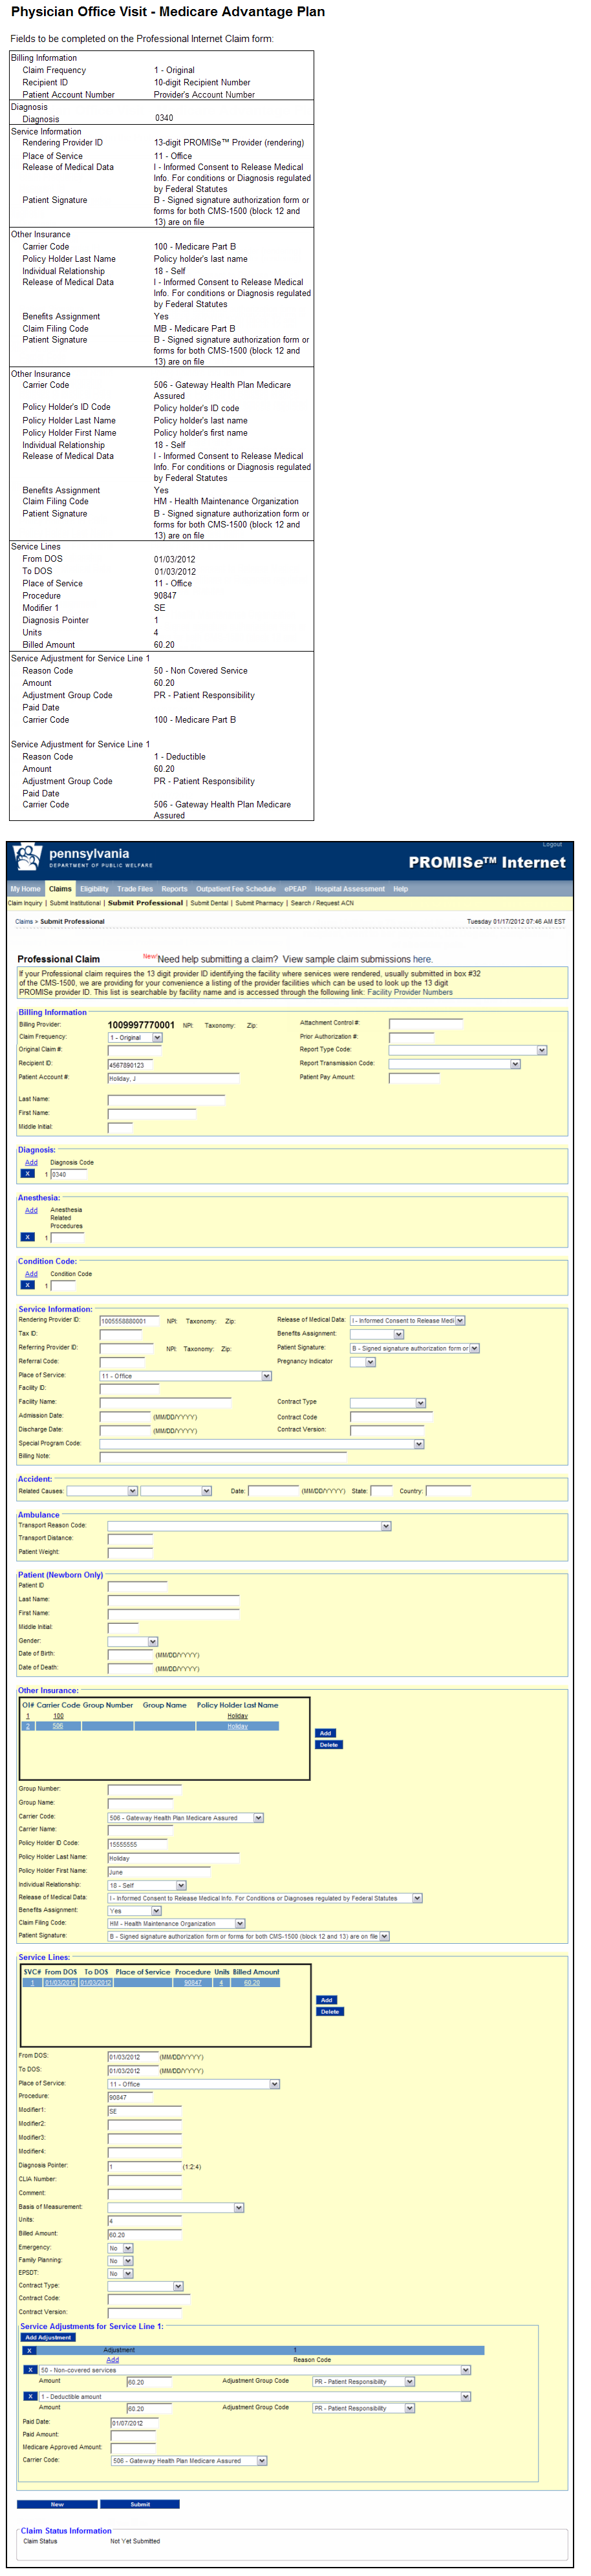Expand the Place of Service dropdown in Service Information
Screen dimensions: 591x2576
(x=266, y=1376)
